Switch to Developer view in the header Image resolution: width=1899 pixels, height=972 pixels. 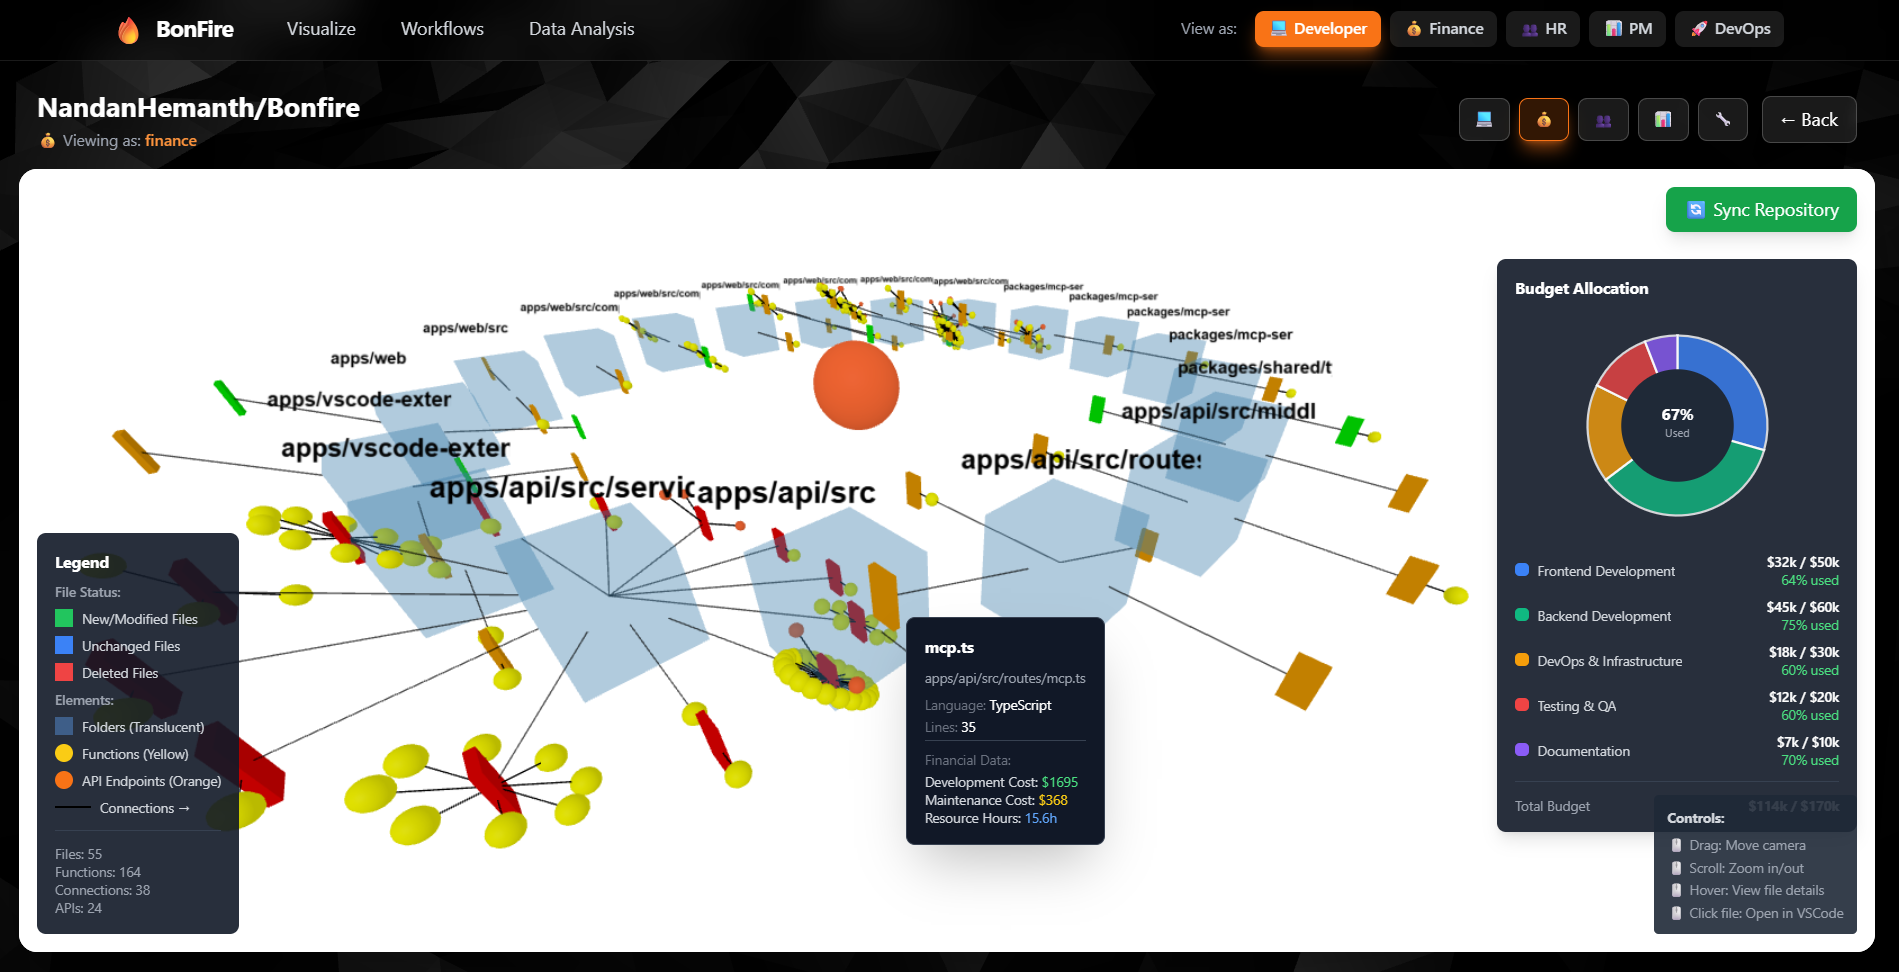click(x=1318, y=29)
